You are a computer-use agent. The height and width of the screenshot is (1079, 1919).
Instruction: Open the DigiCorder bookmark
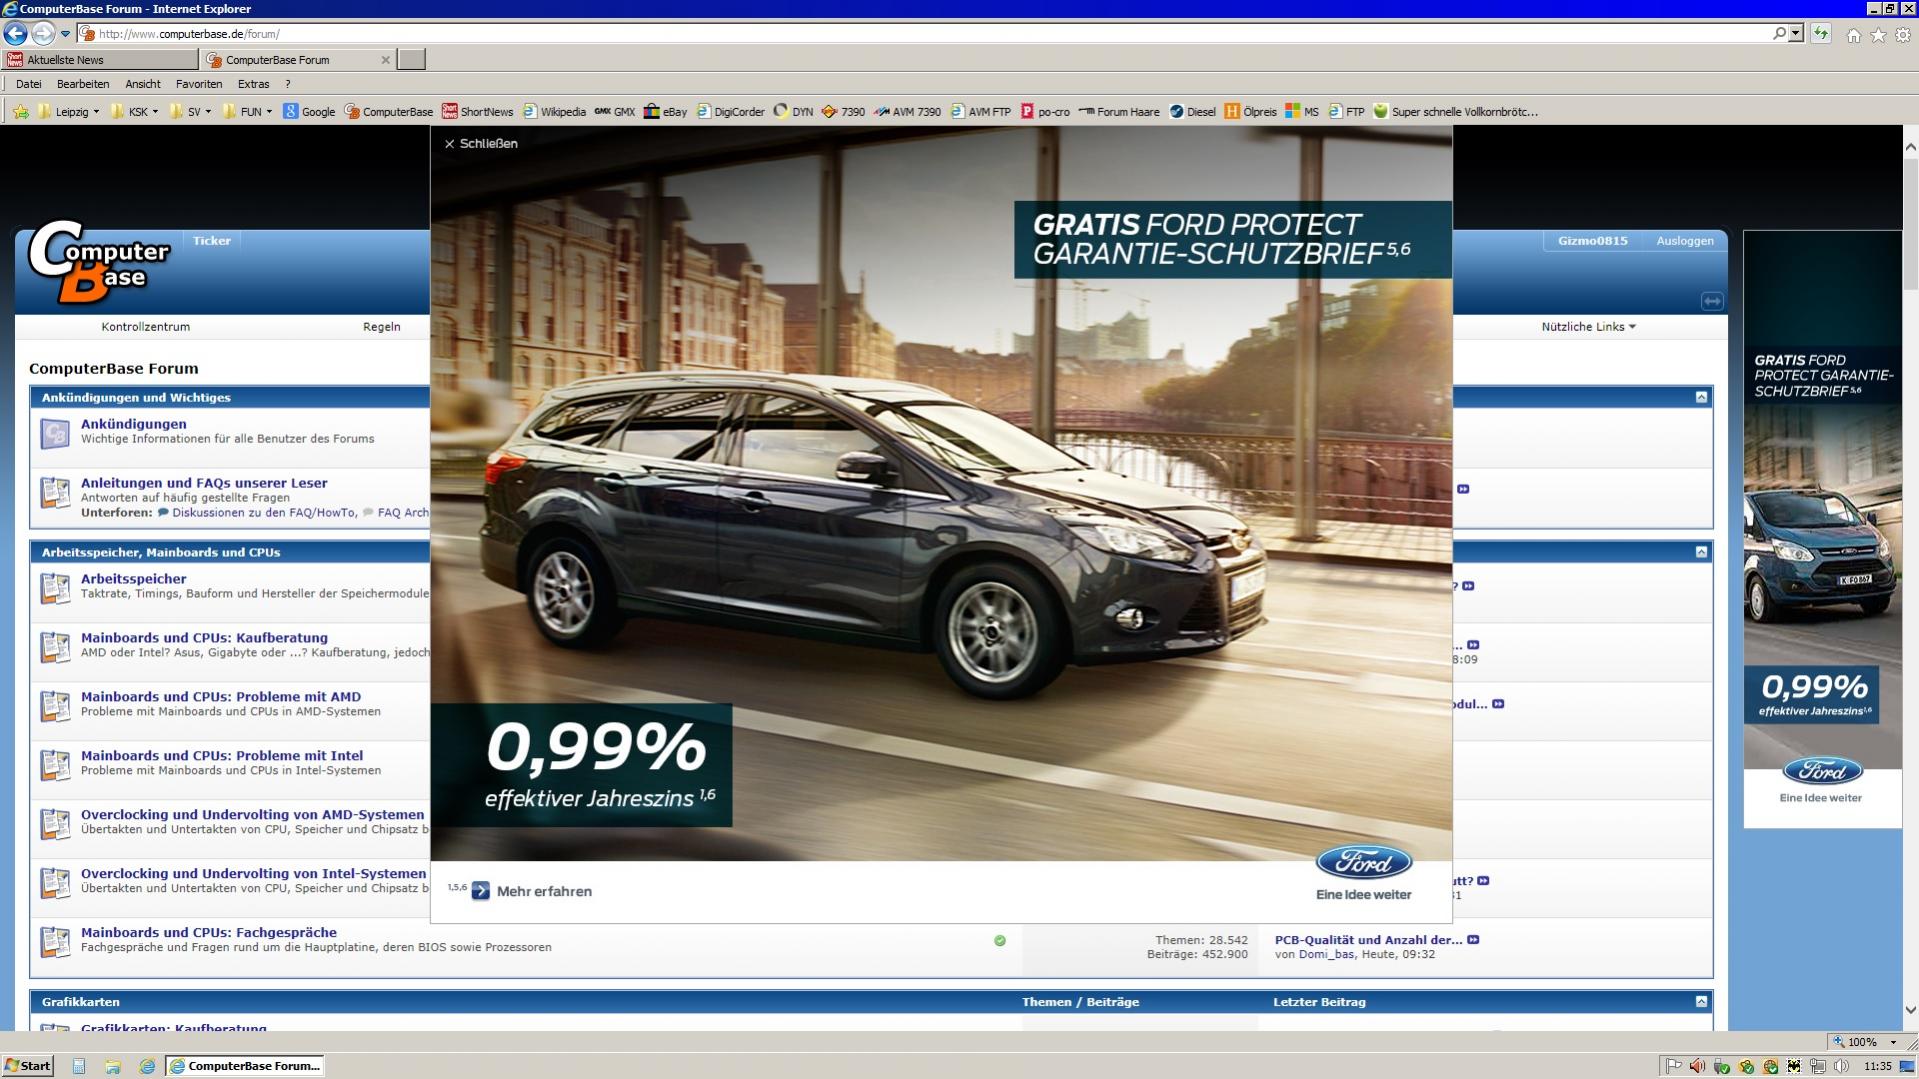[730, 112]
